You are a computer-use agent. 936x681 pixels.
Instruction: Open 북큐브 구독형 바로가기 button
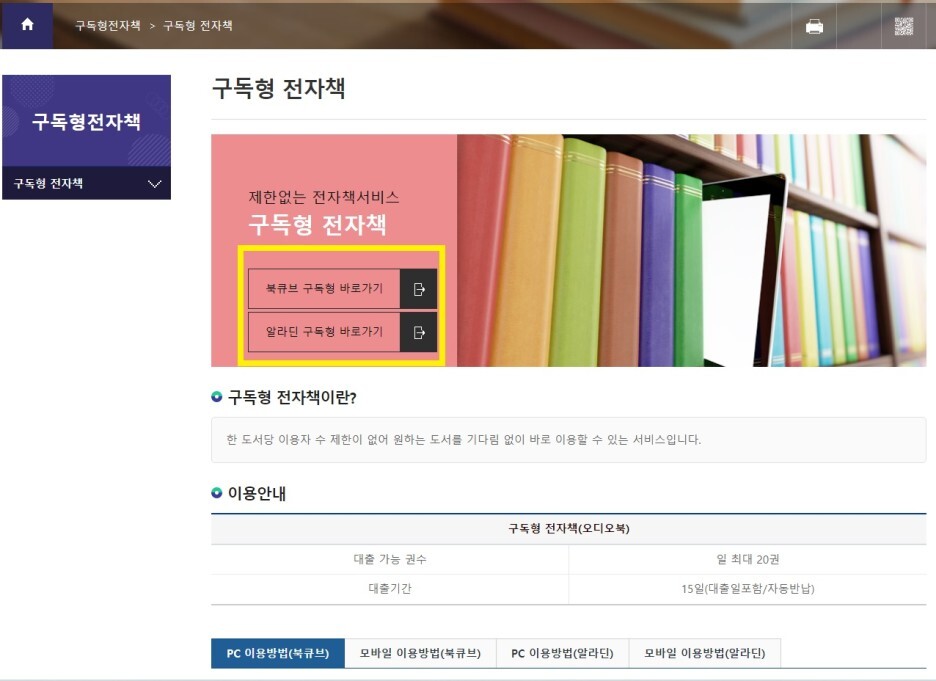pyautogui.click(x=343, y=289)
